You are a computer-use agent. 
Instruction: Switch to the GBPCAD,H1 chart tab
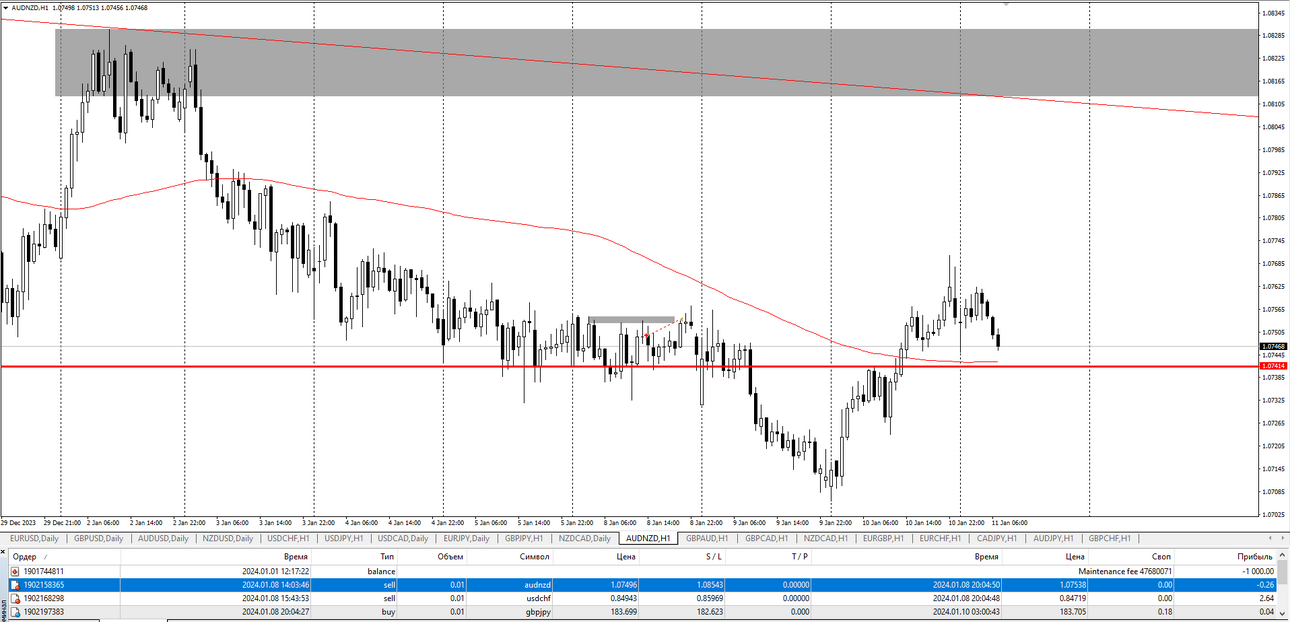point(767,538)
